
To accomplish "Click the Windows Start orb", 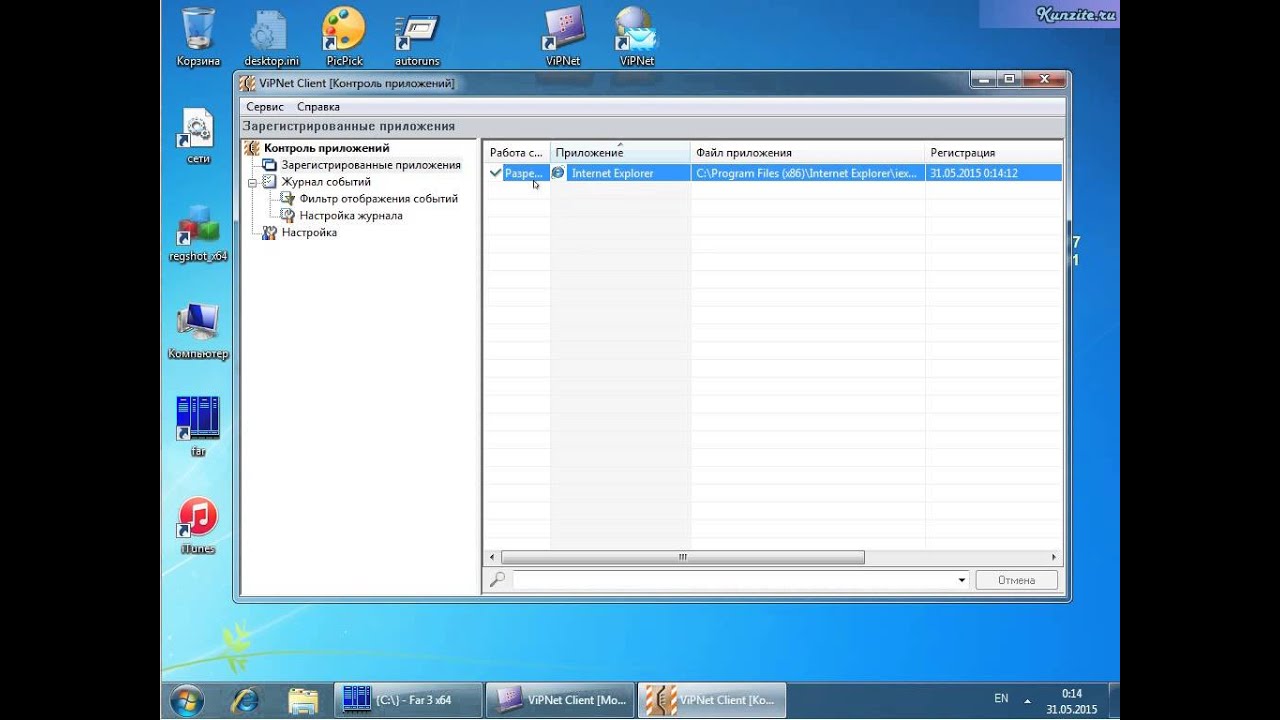I will 187,700.
